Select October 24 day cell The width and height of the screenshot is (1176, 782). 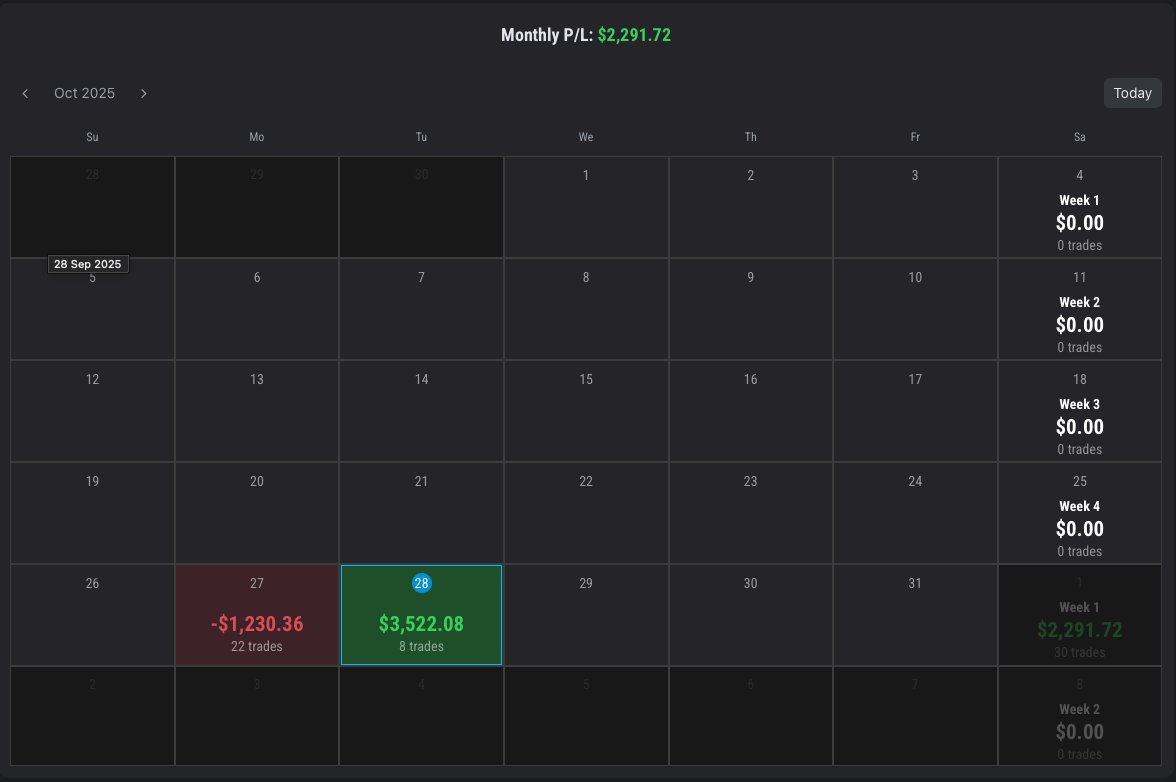click(915, 513)
